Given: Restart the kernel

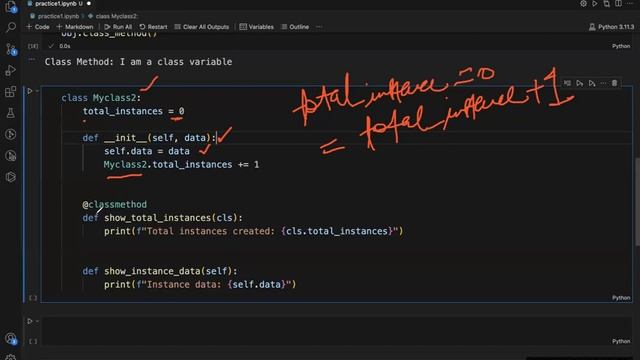Looking at the screenshot, I should 153,27.
